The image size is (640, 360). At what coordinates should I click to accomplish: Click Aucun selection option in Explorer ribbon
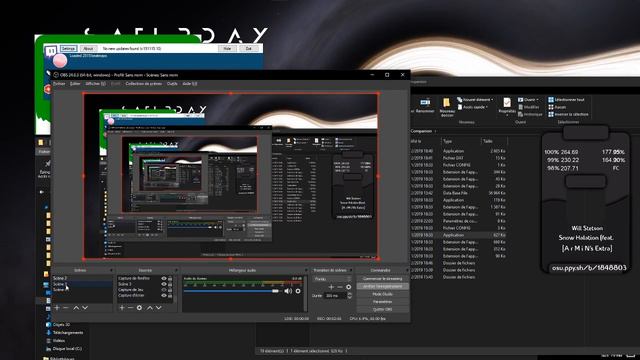pos(557,107)
